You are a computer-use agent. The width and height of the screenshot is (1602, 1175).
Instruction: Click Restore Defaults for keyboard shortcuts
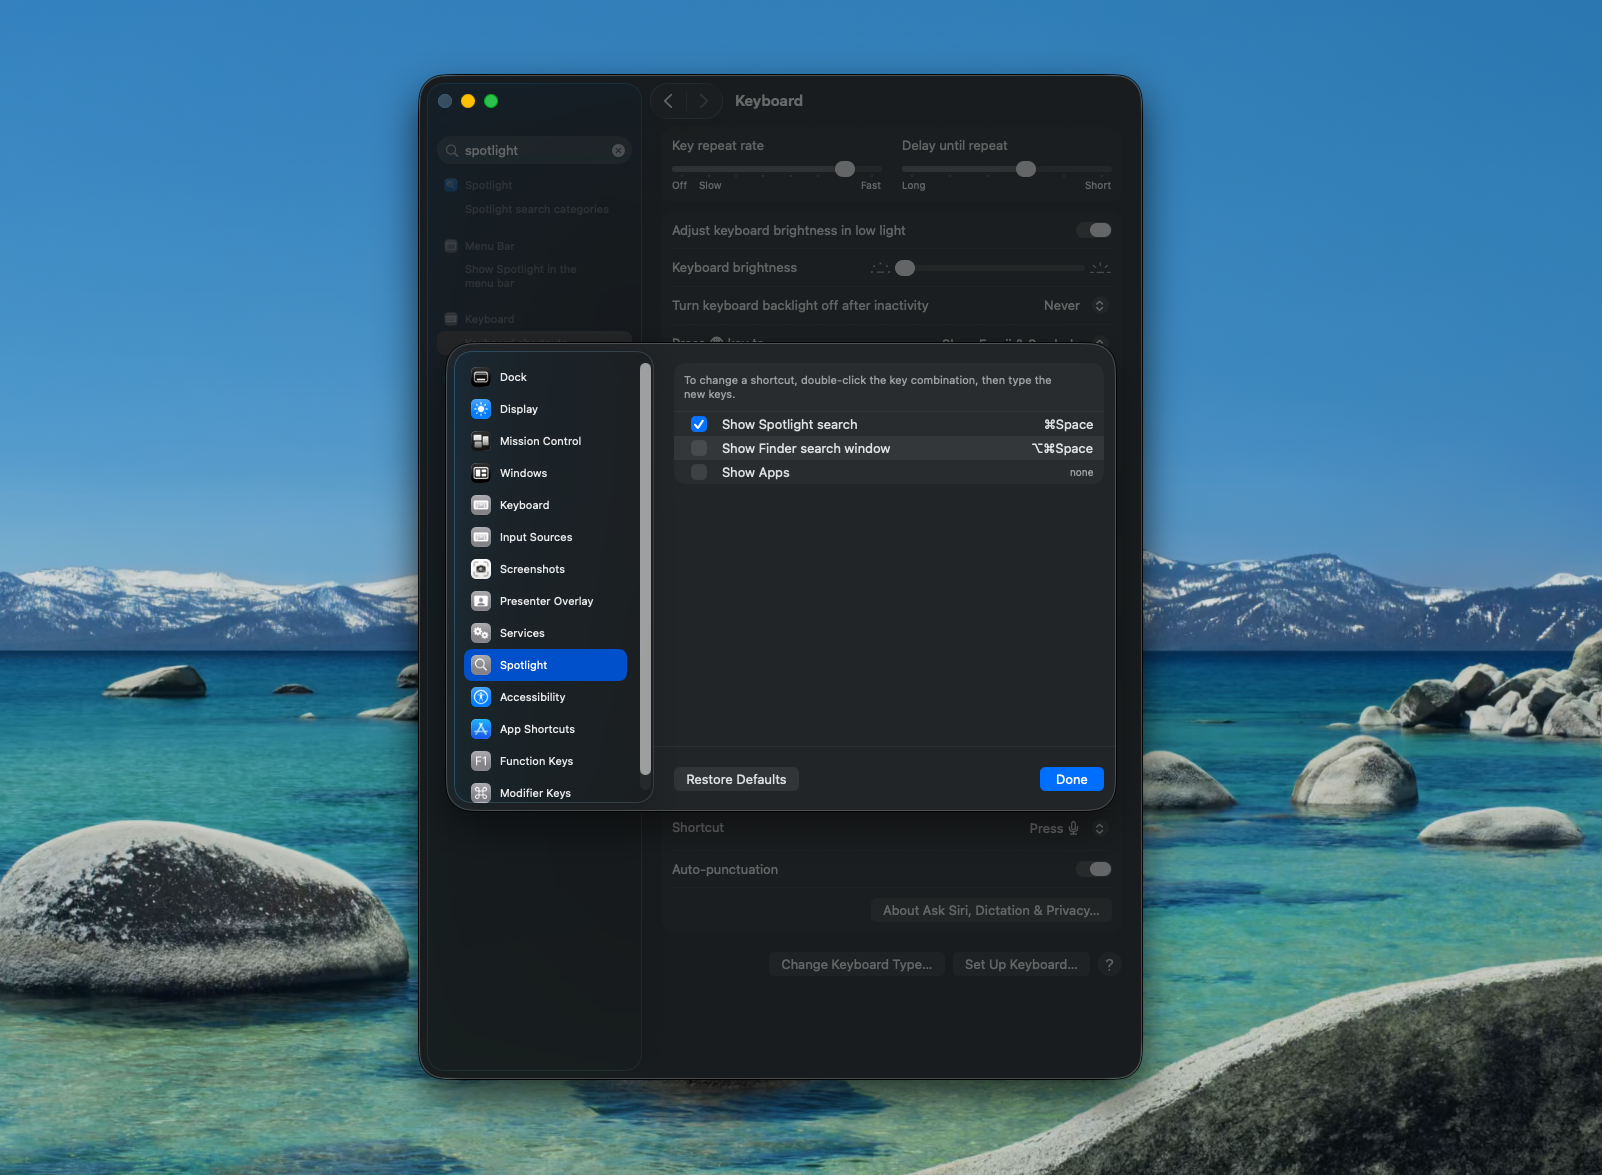click(x=735, y=779)
